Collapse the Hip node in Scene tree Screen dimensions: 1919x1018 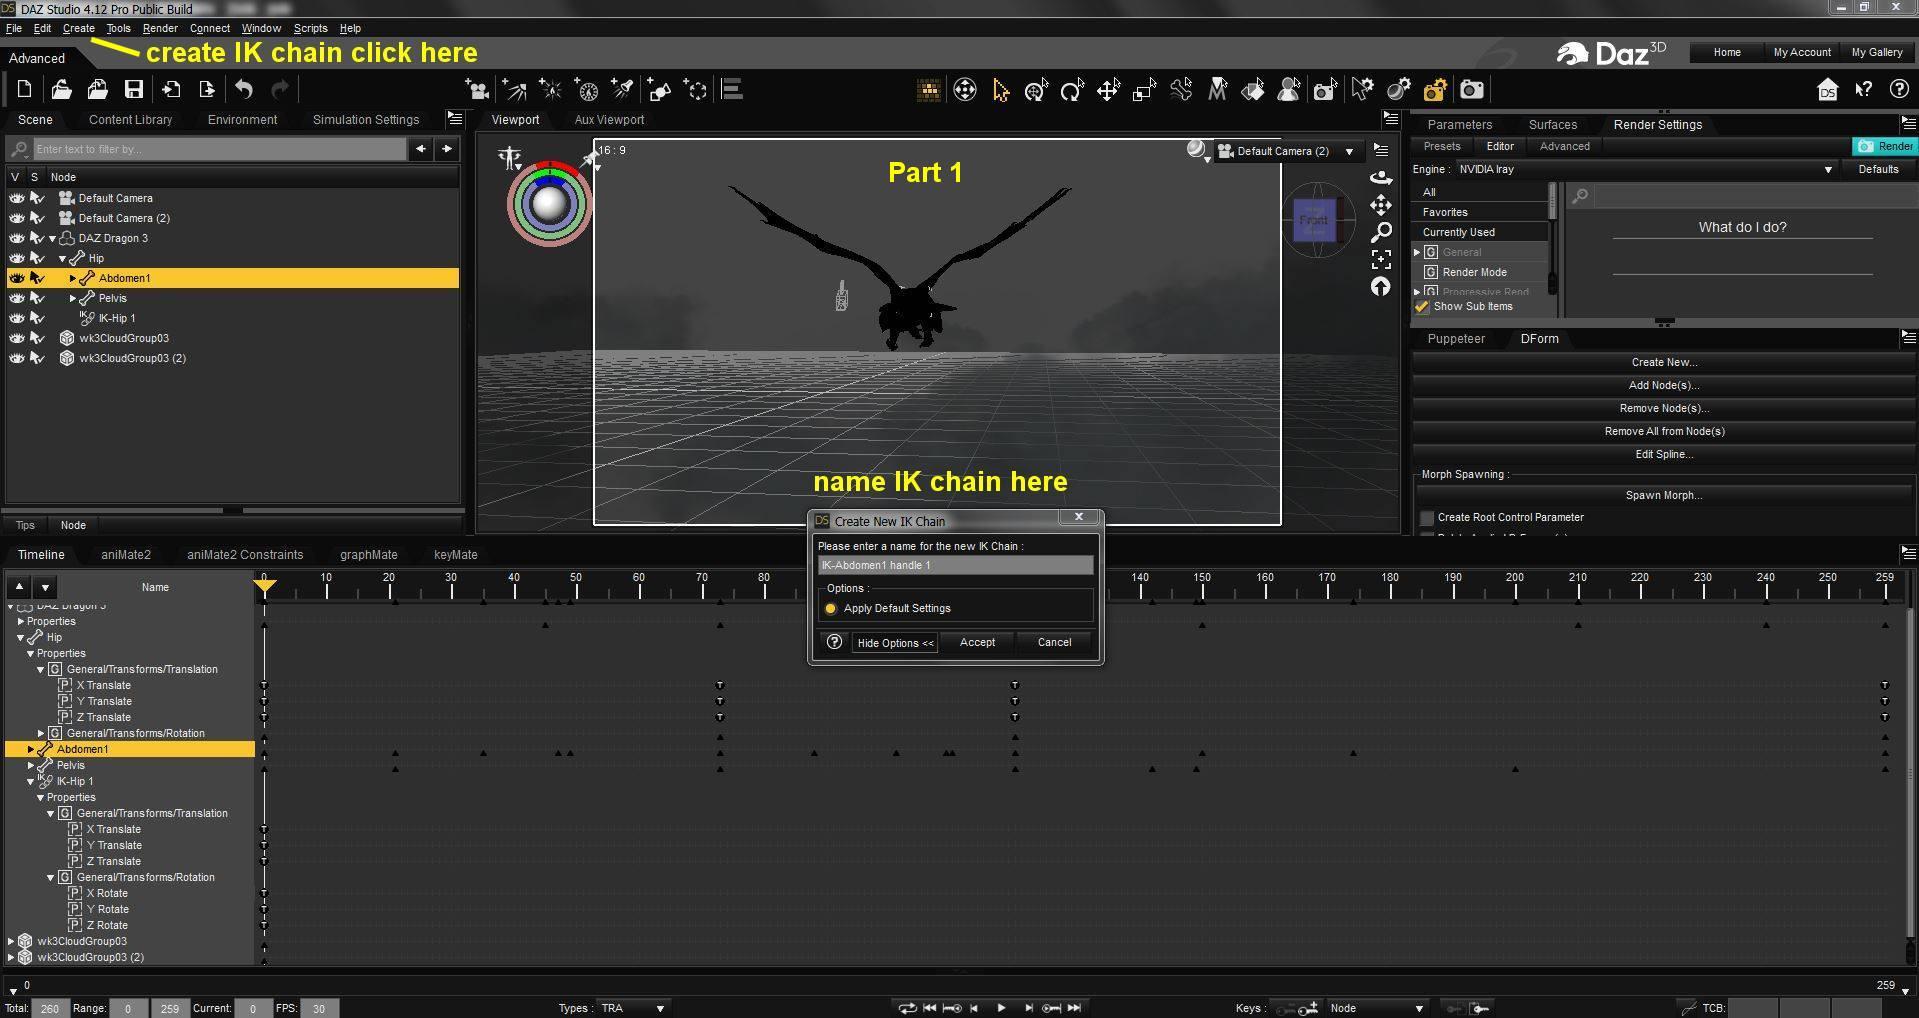(x=62, y=259)
